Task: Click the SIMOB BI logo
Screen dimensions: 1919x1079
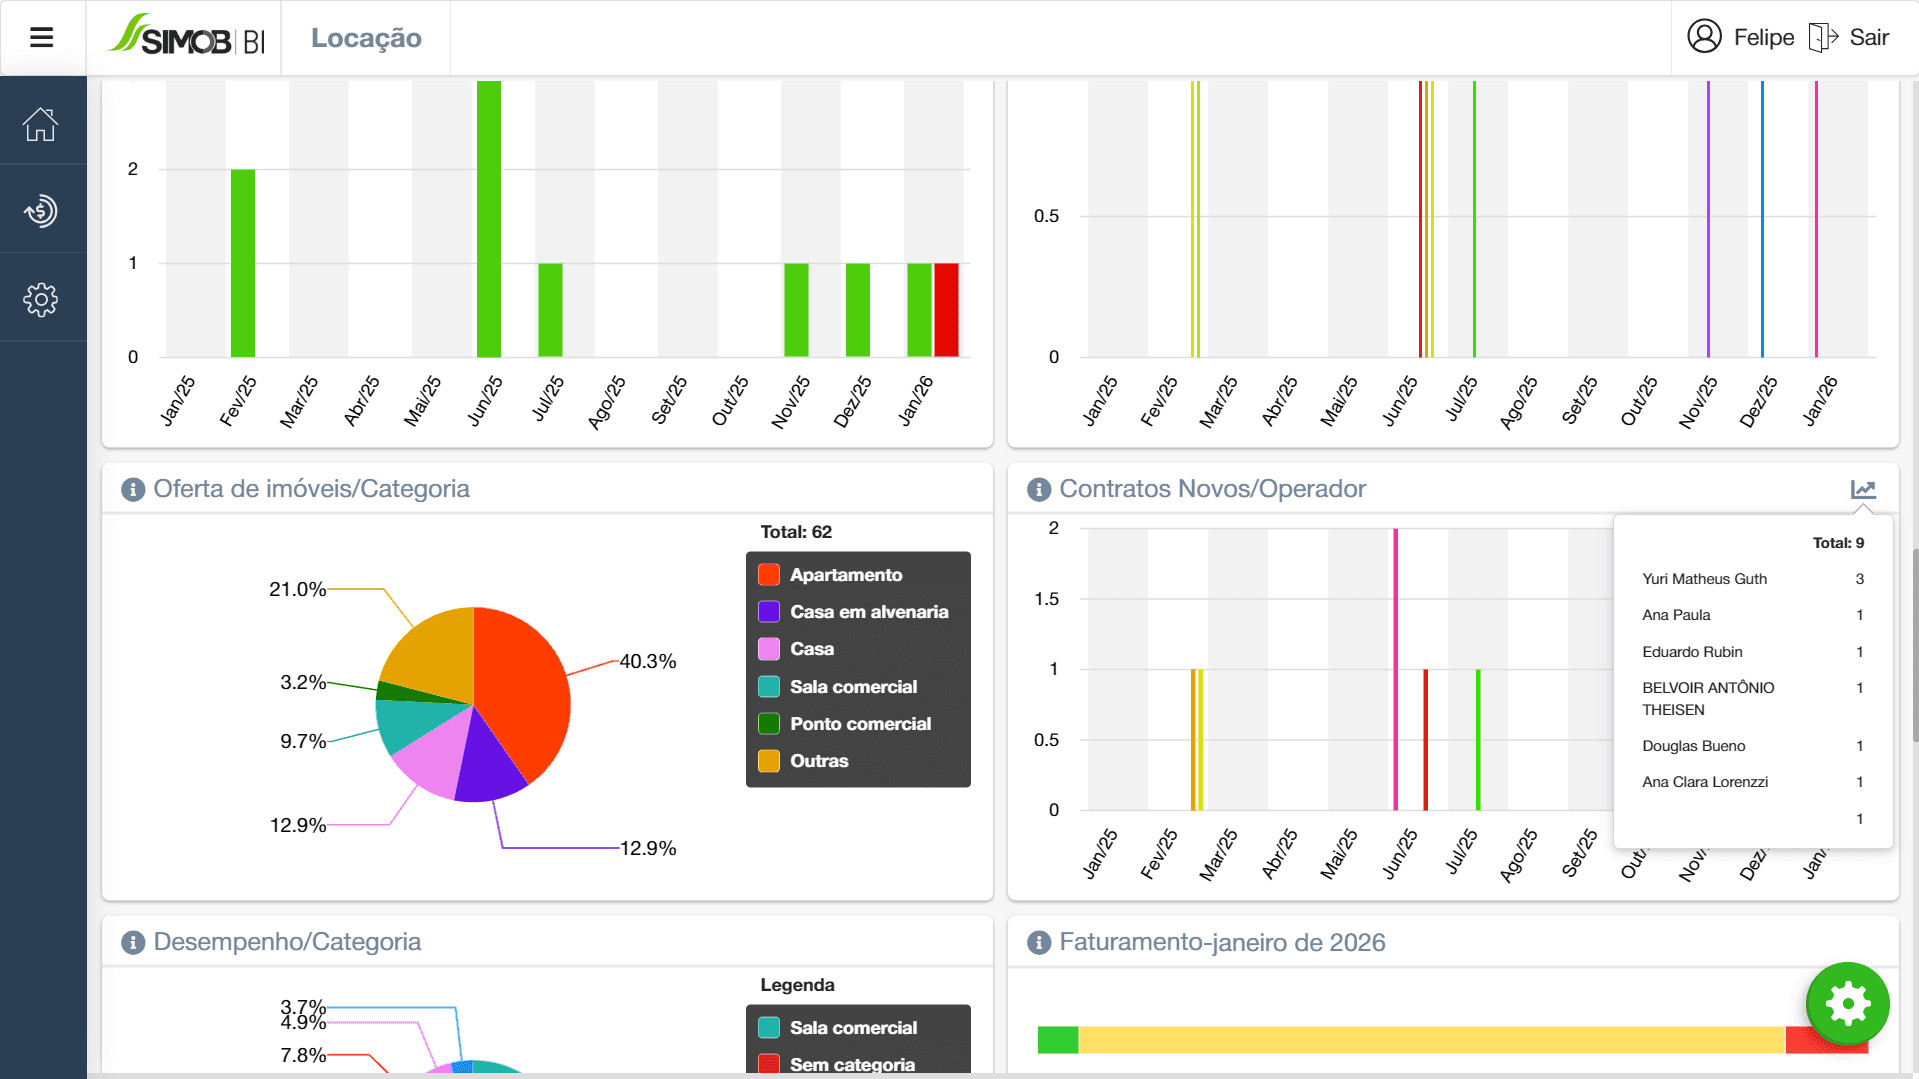Action: click(x=187, y=38)
